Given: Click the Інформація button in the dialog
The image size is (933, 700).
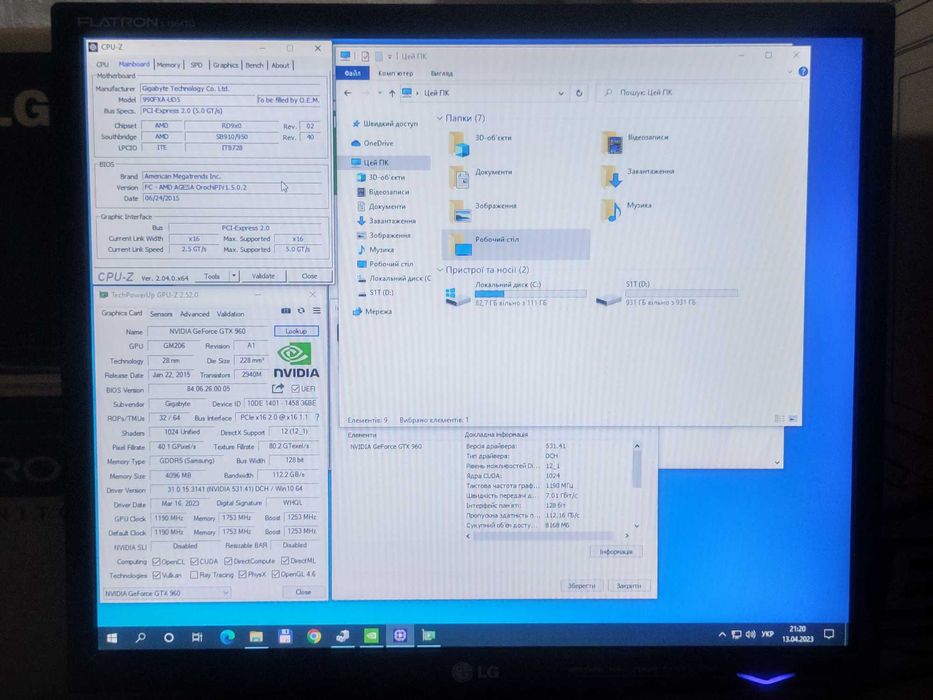Looking at the screenshot, I should click(616, 552).
